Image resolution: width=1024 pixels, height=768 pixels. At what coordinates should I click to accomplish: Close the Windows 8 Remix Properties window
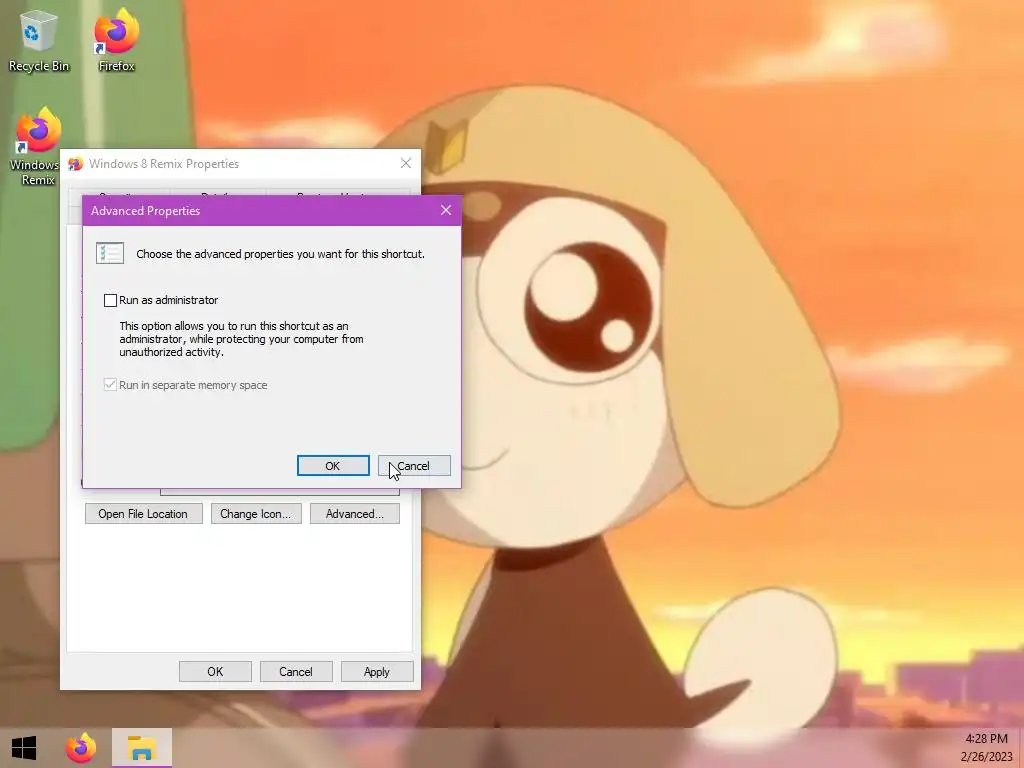pyautogui.click(x=406, y=163)
